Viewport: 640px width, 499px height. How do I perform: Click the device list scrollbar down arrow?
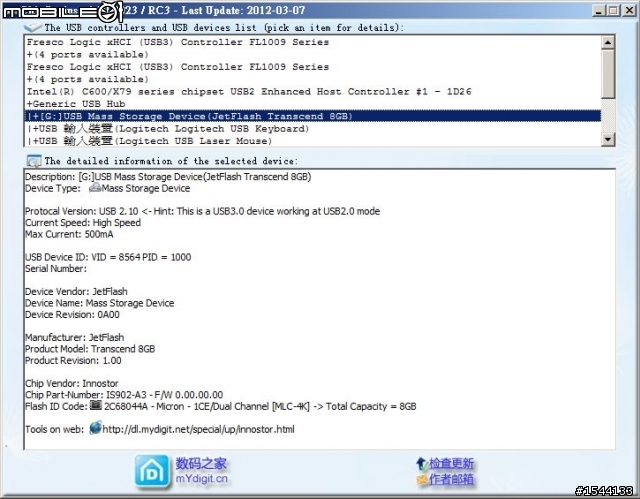(x=608, y=140)
